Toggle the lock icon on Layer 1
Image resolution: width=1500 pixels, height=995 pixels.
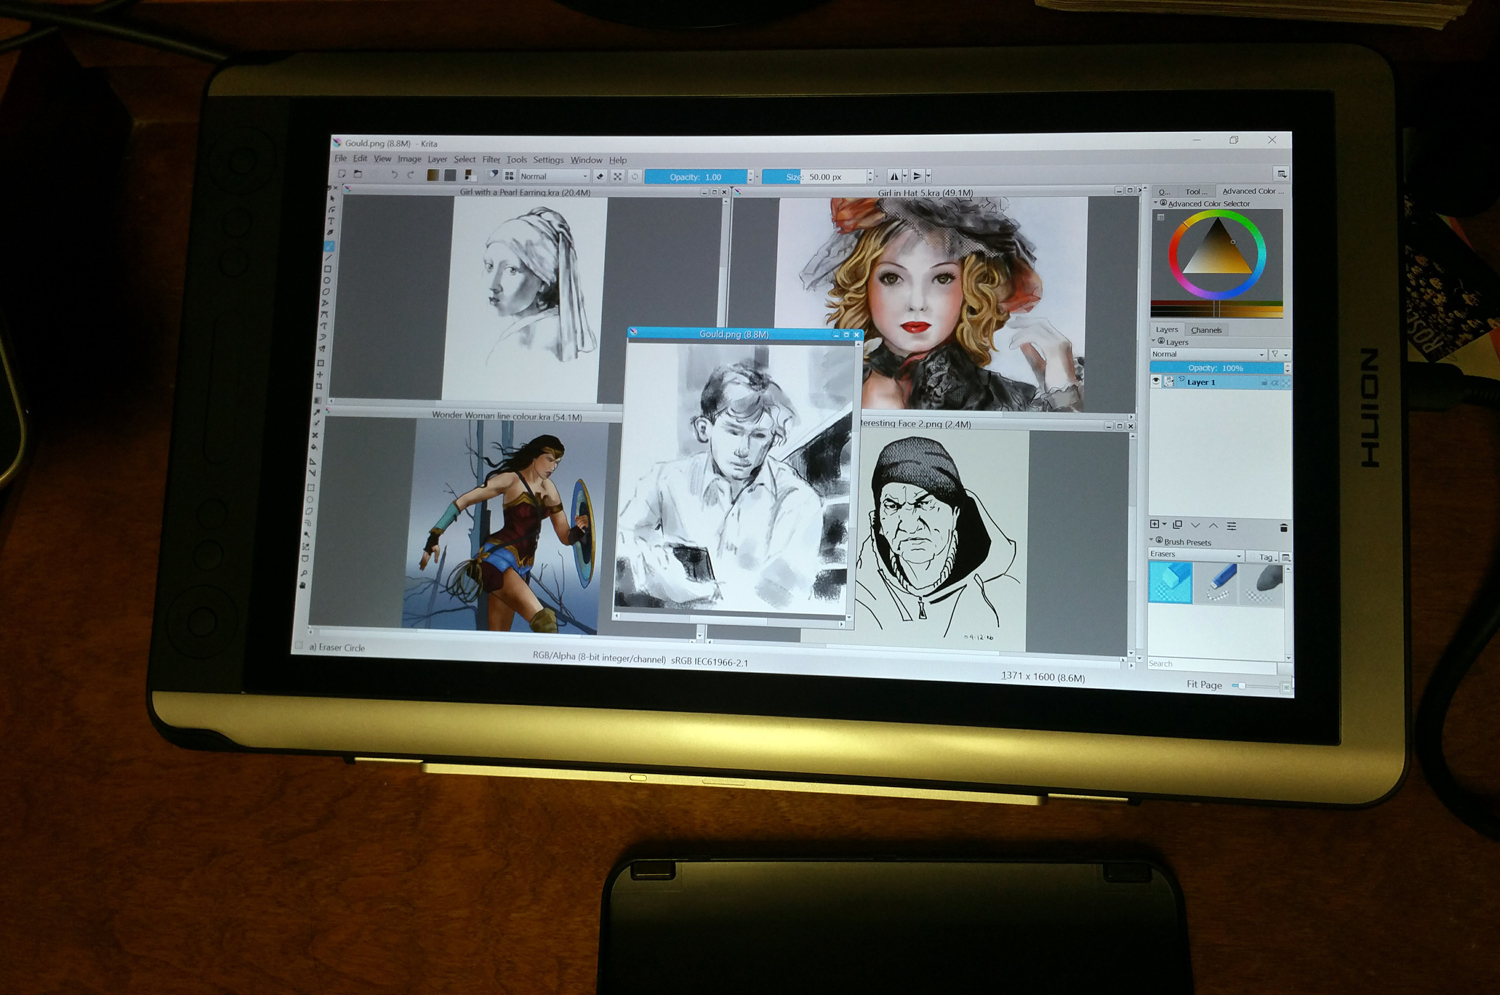point(1264,383)
